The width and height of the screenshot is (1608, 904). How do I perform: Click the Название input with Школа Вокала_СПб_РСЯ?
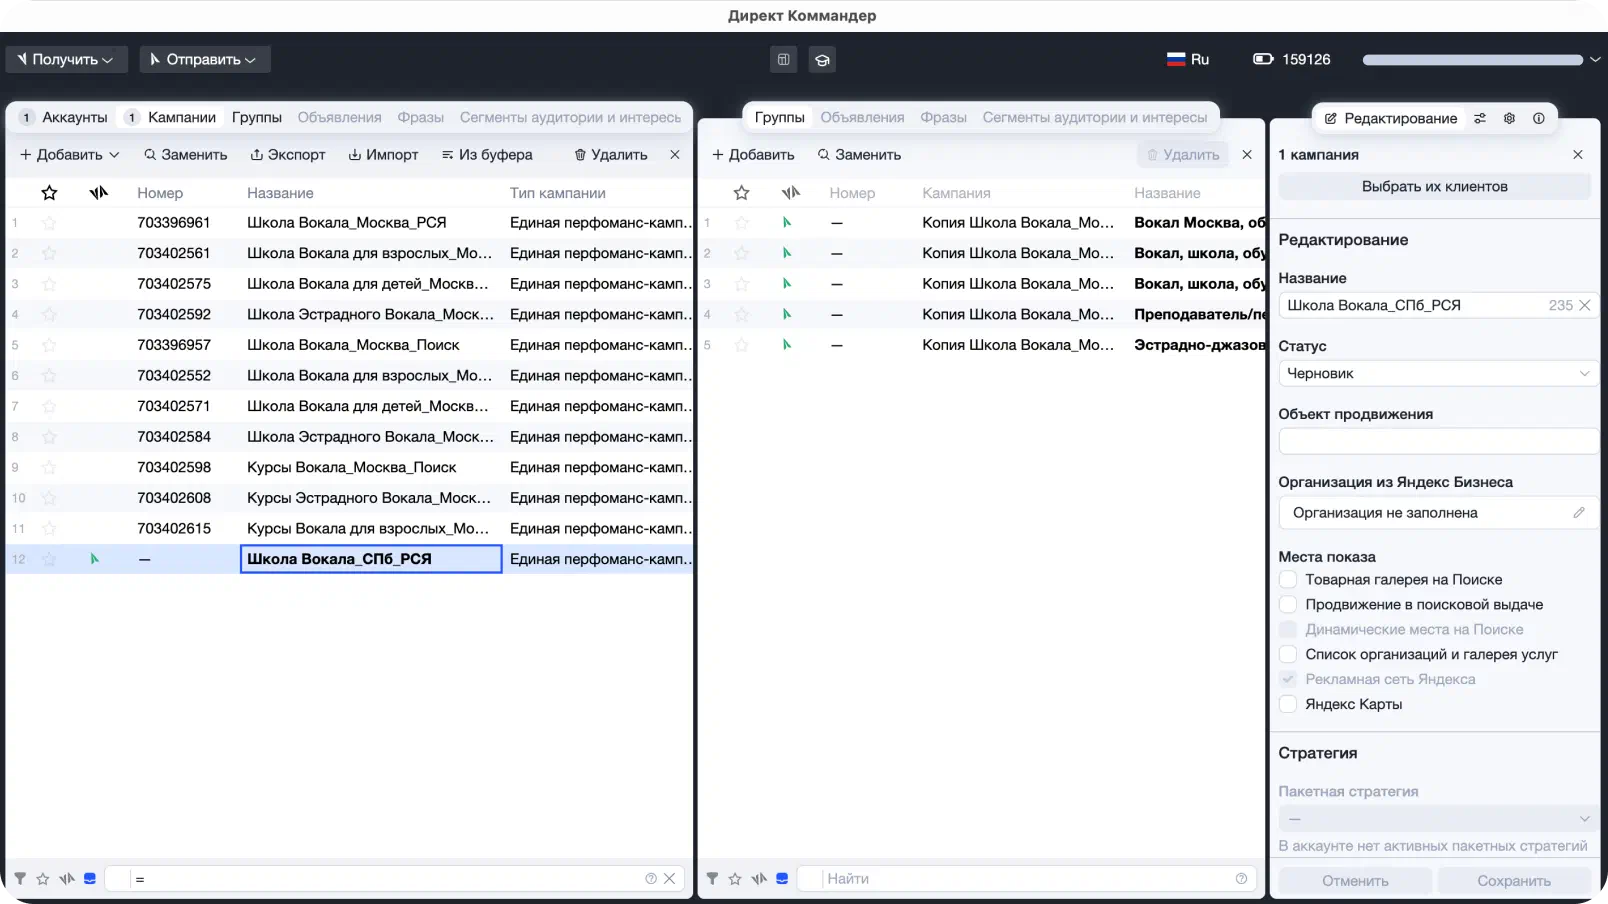(1438, 306)
